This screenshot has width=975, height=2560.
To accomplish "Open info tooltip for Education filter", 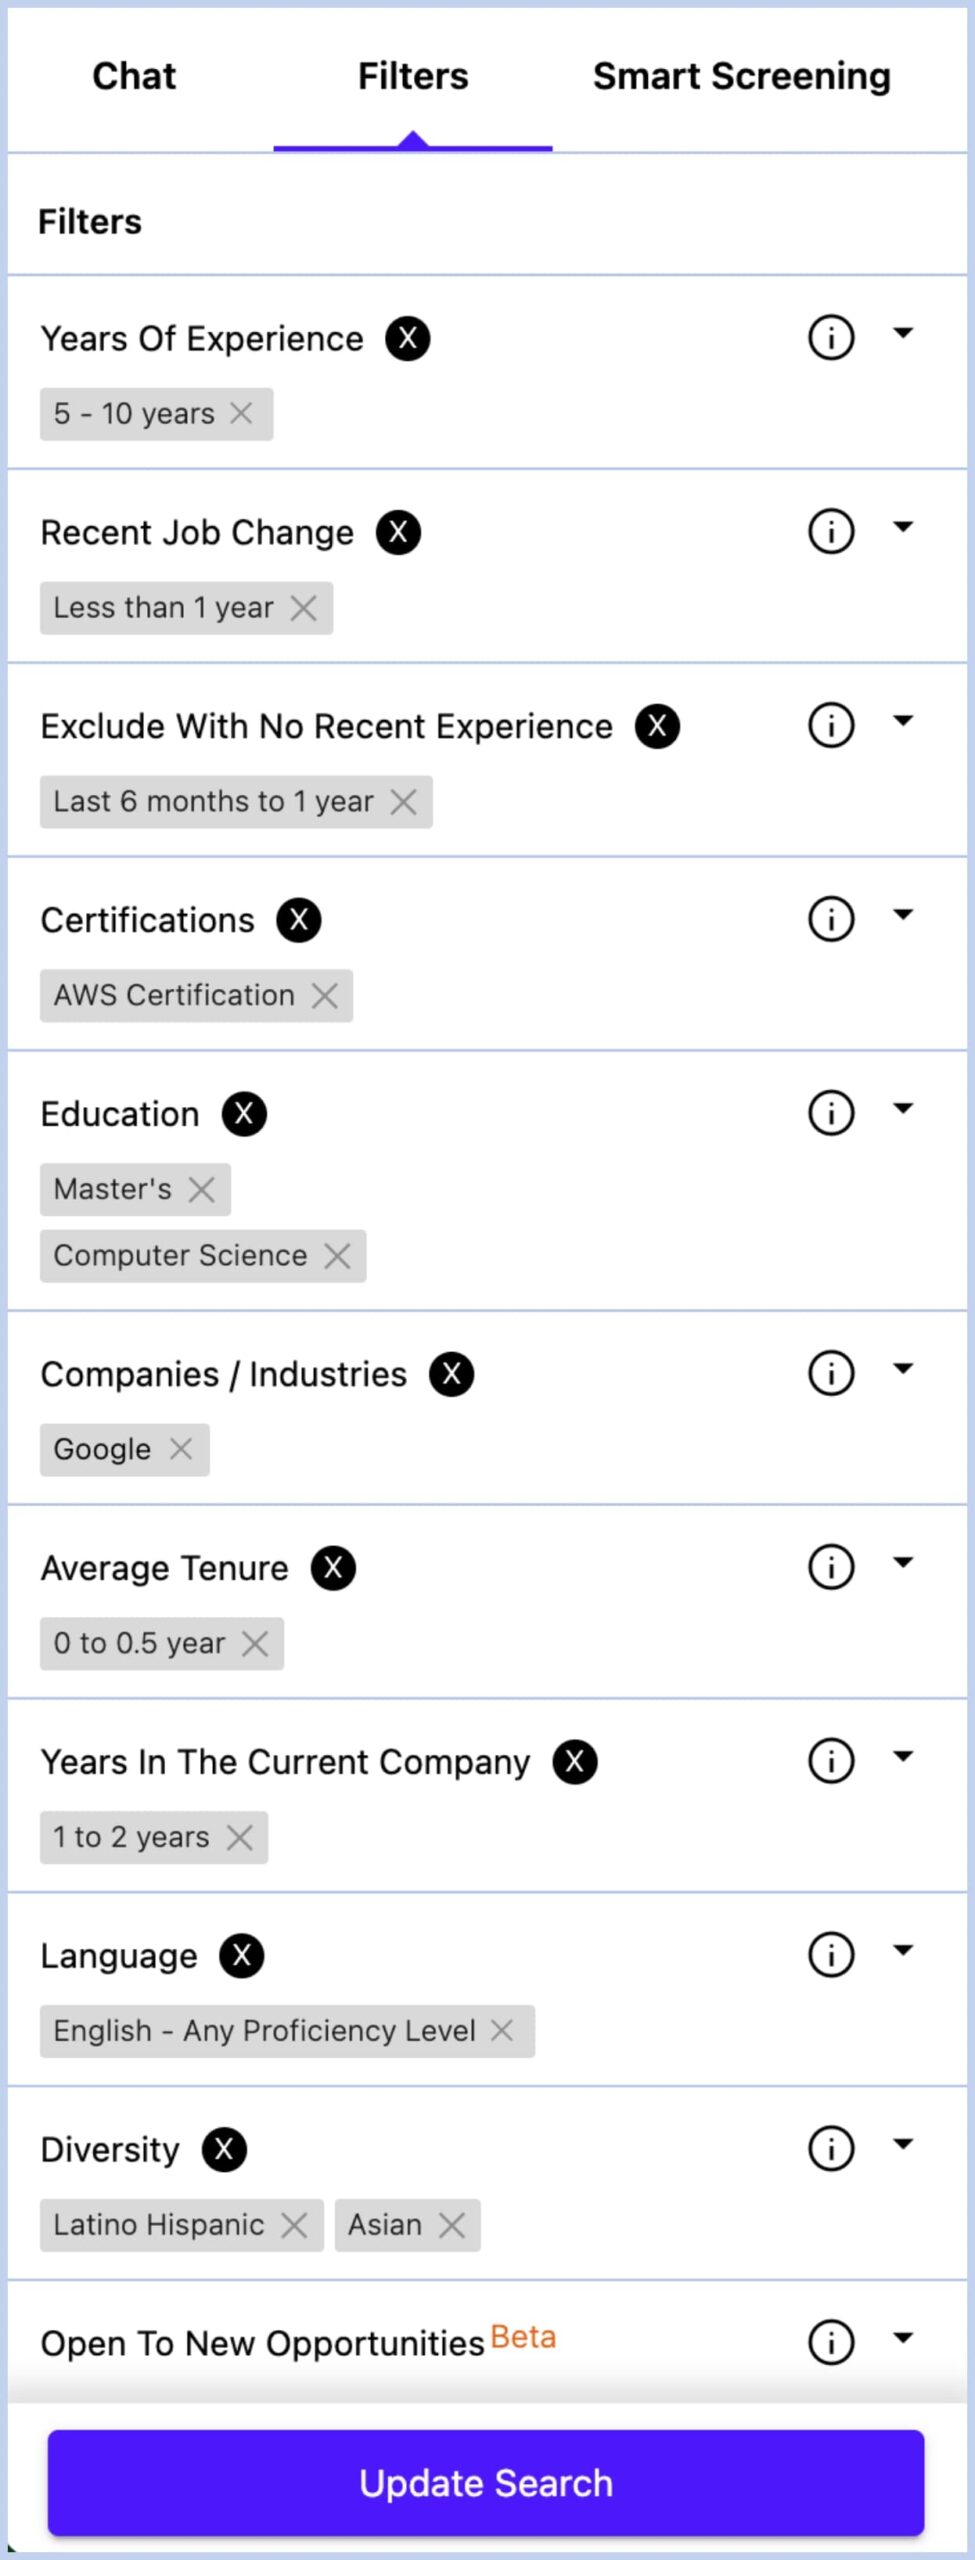I will click(x=830, y=1113).
